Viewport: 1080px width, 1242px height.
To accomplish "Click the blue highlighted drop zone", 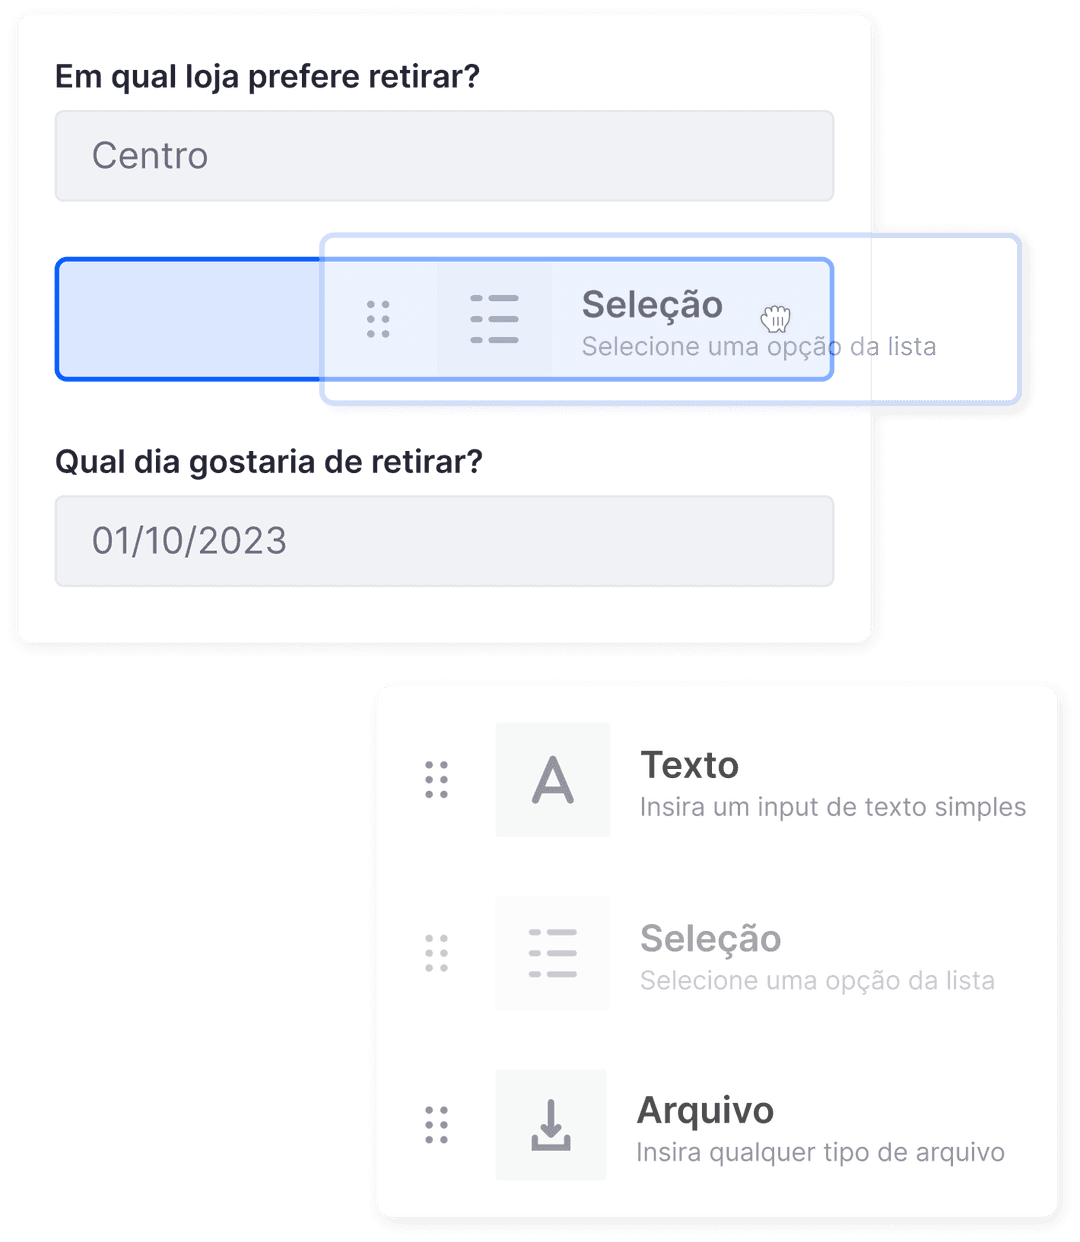I will click(188, 320).
